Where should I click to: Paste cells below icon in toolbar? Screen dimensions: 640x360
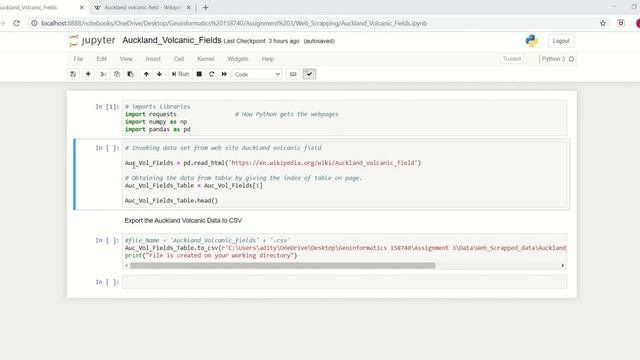click(131, 74)
